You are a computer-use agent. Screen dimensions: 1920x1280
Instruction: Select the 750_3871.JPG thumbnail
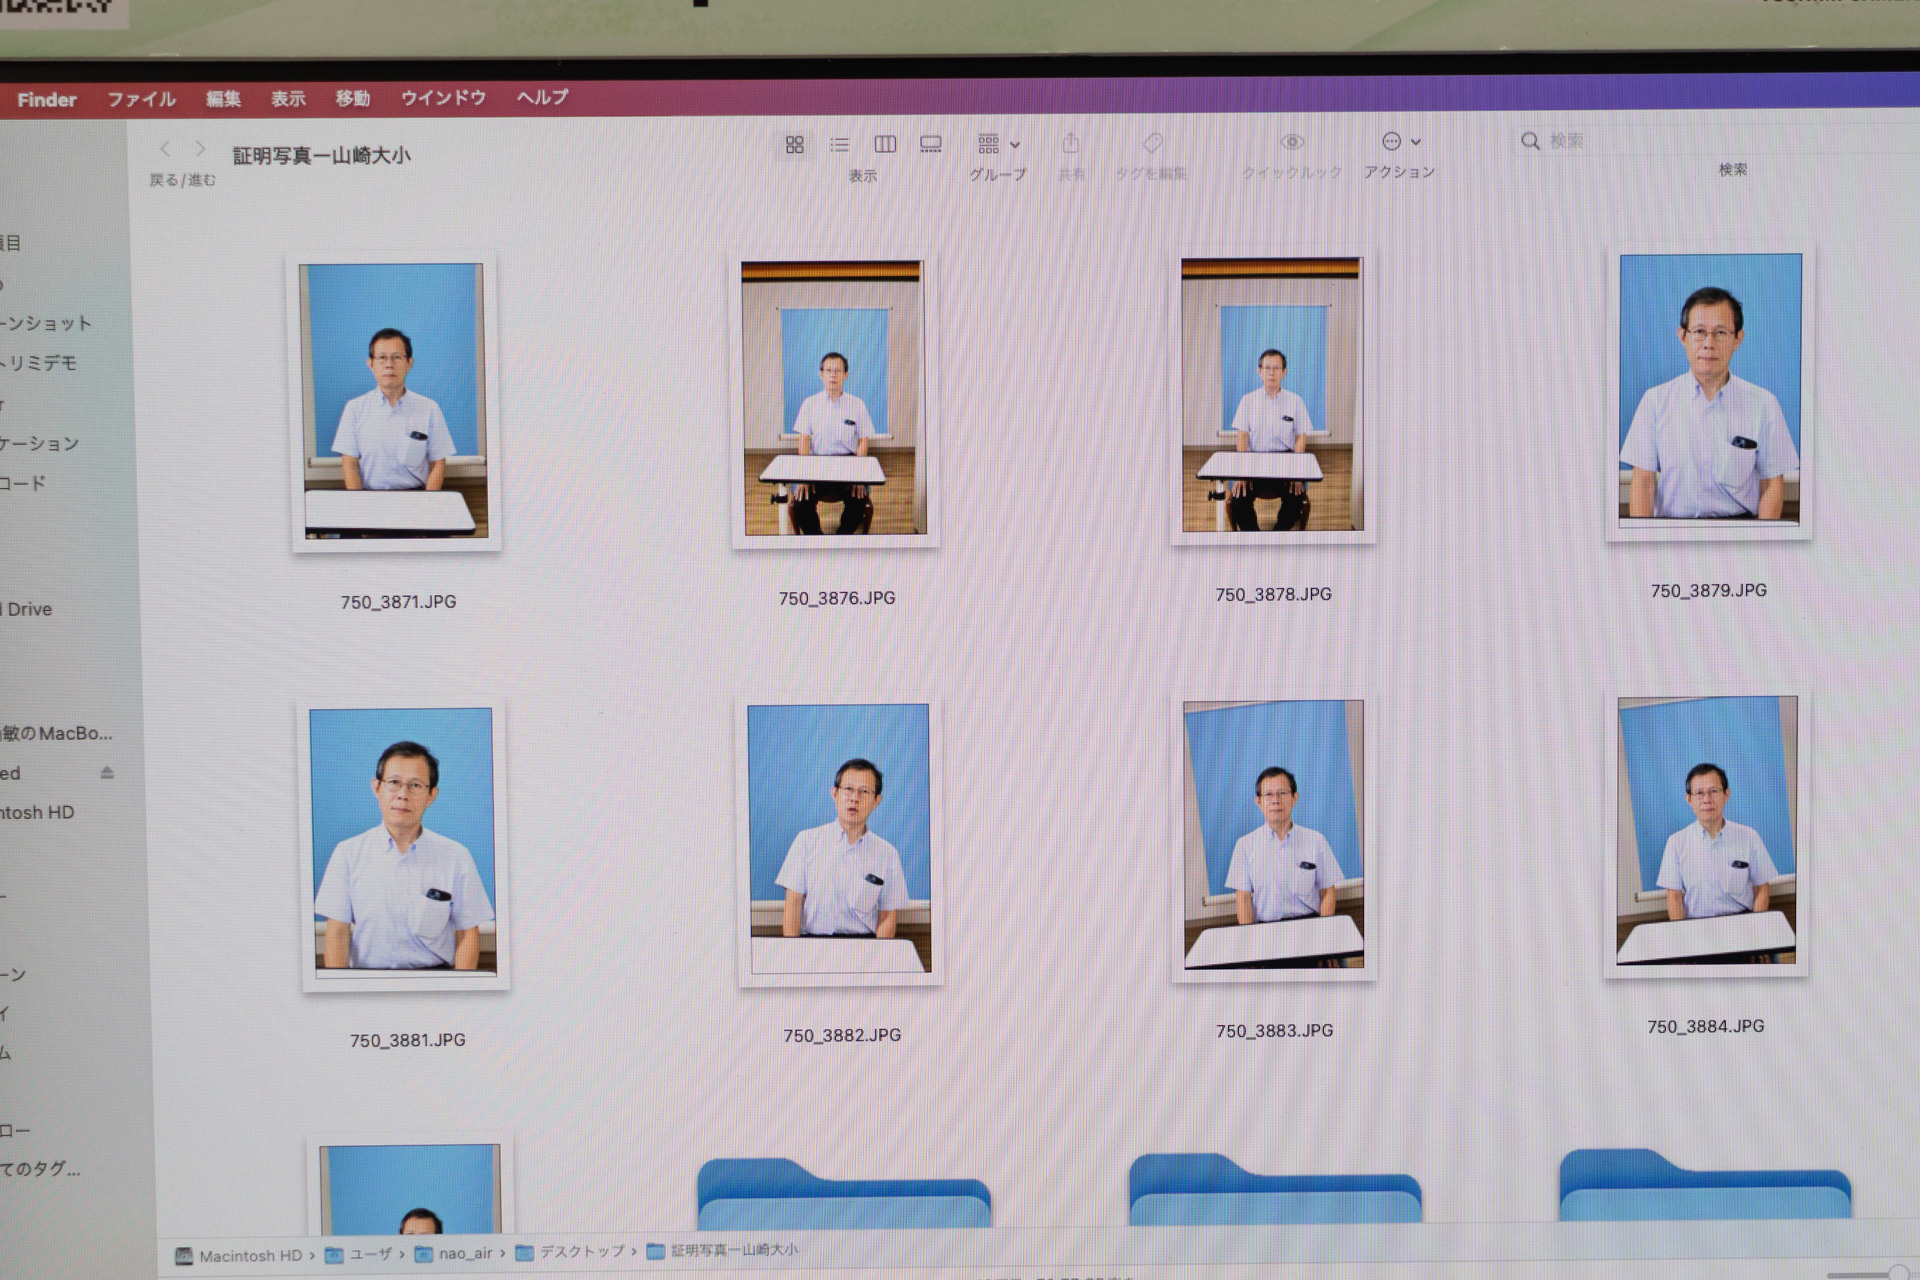point(396,401)
